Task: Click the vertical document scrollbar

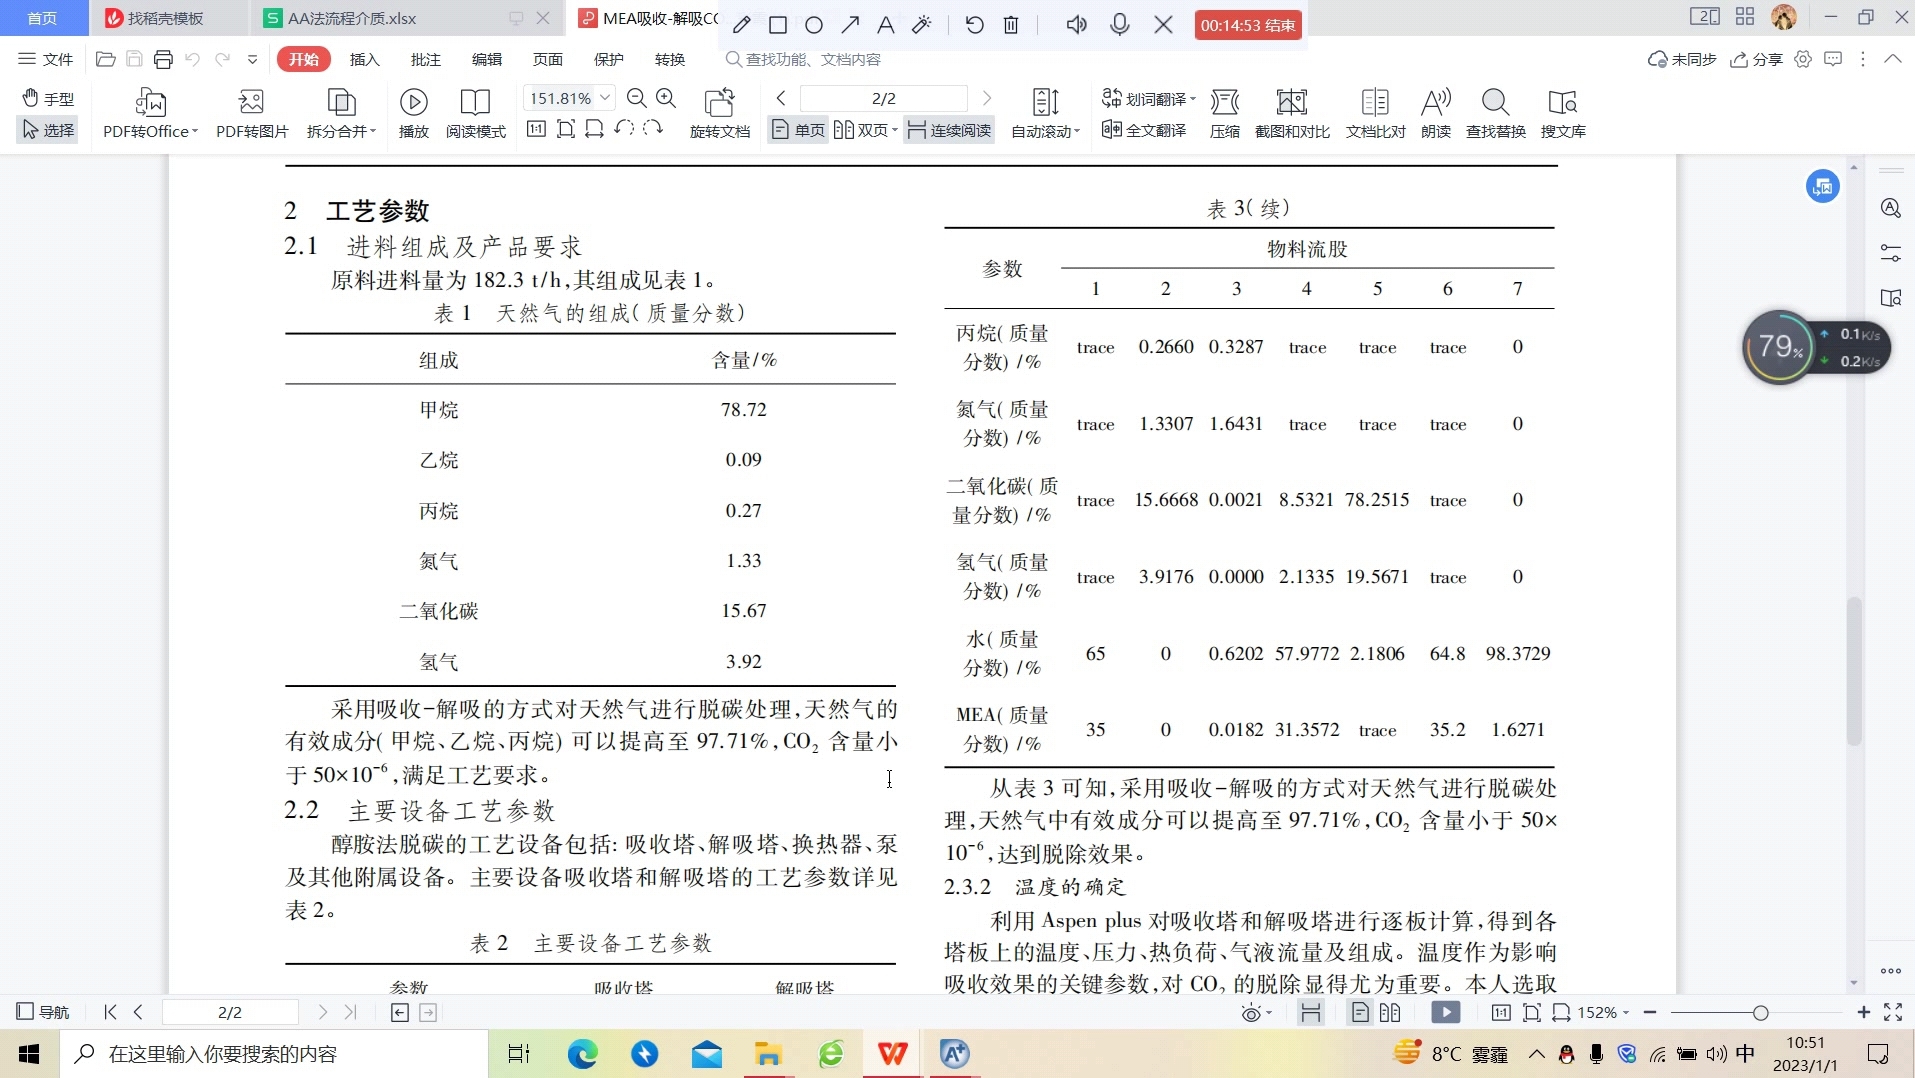Action: tap(1854, 671)
